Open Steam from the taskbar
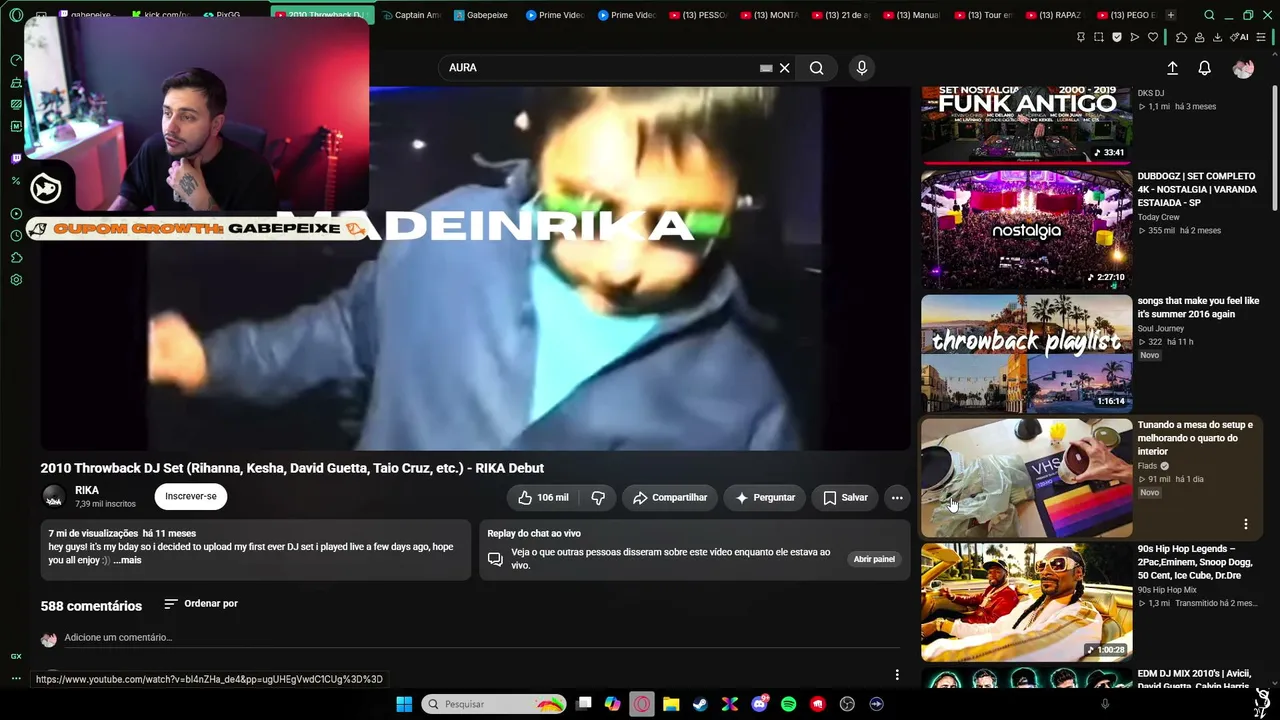1280x720 pixels. click(700, 704)
